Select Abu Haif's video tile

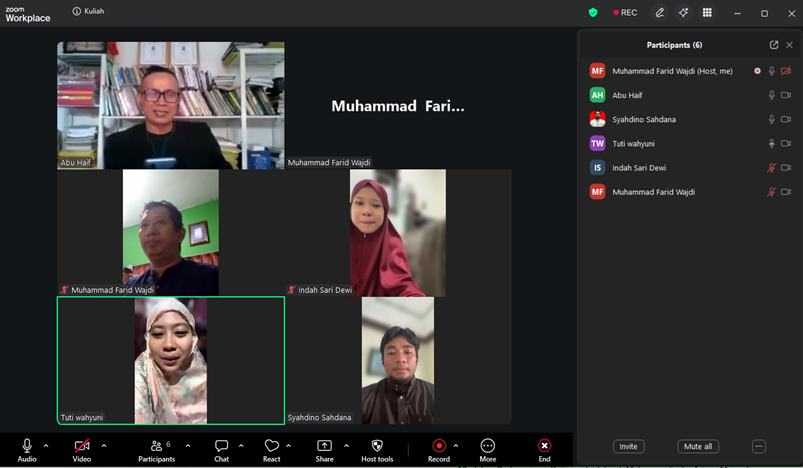(171, 105)
